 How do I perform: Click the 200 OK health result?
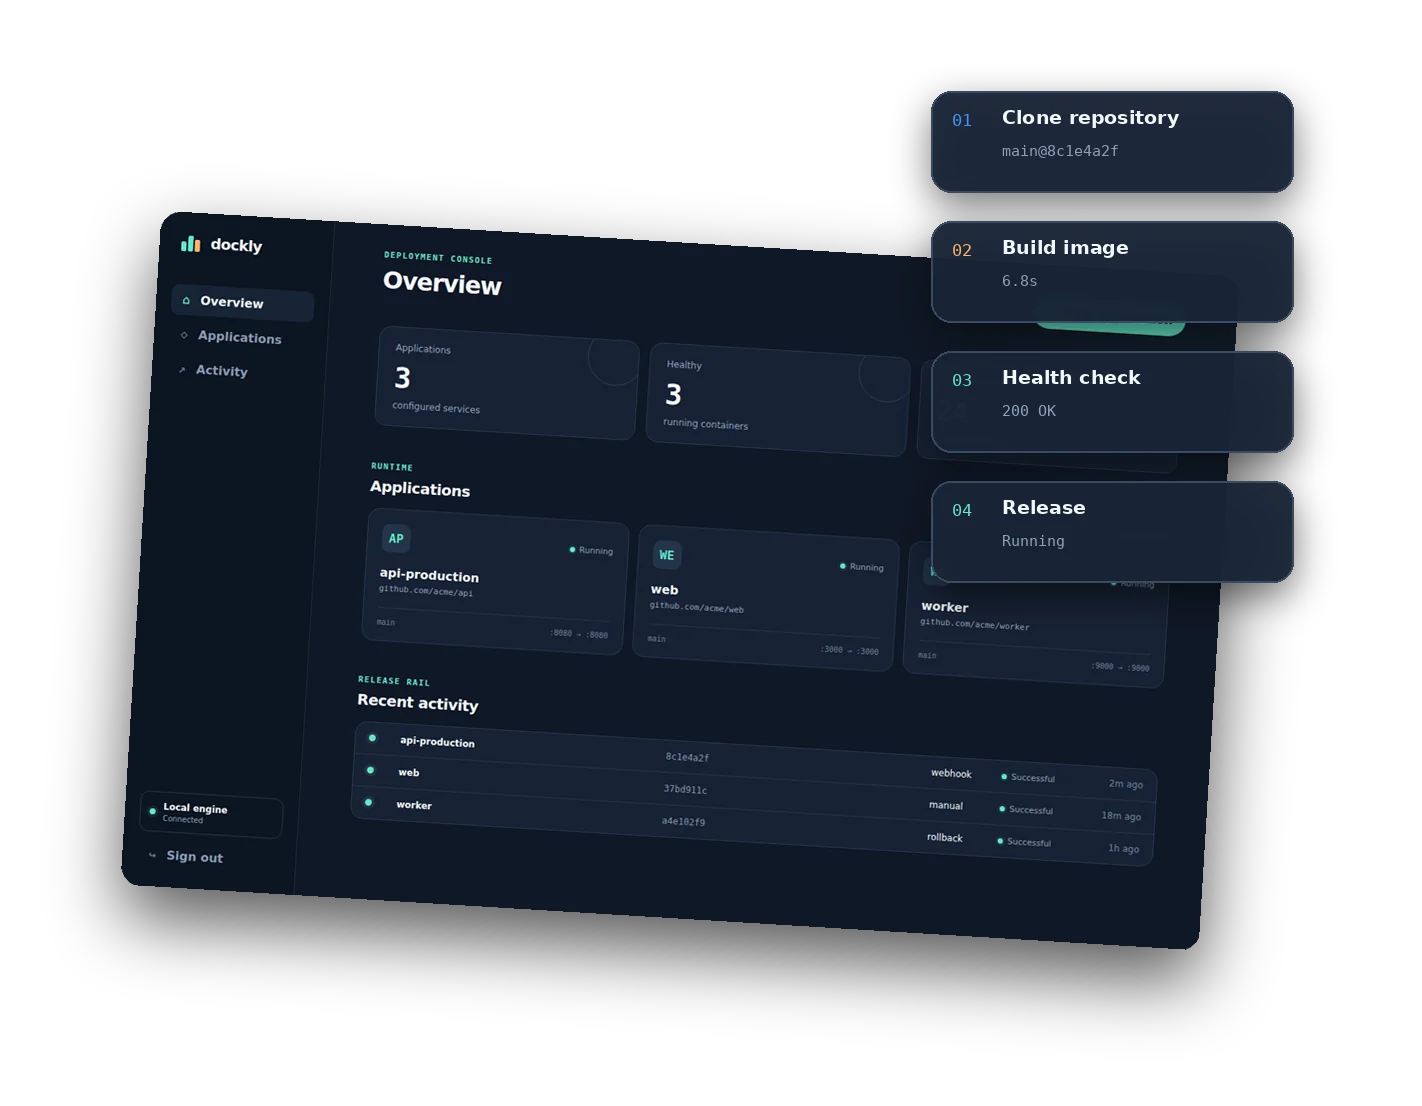point(1029,411)
